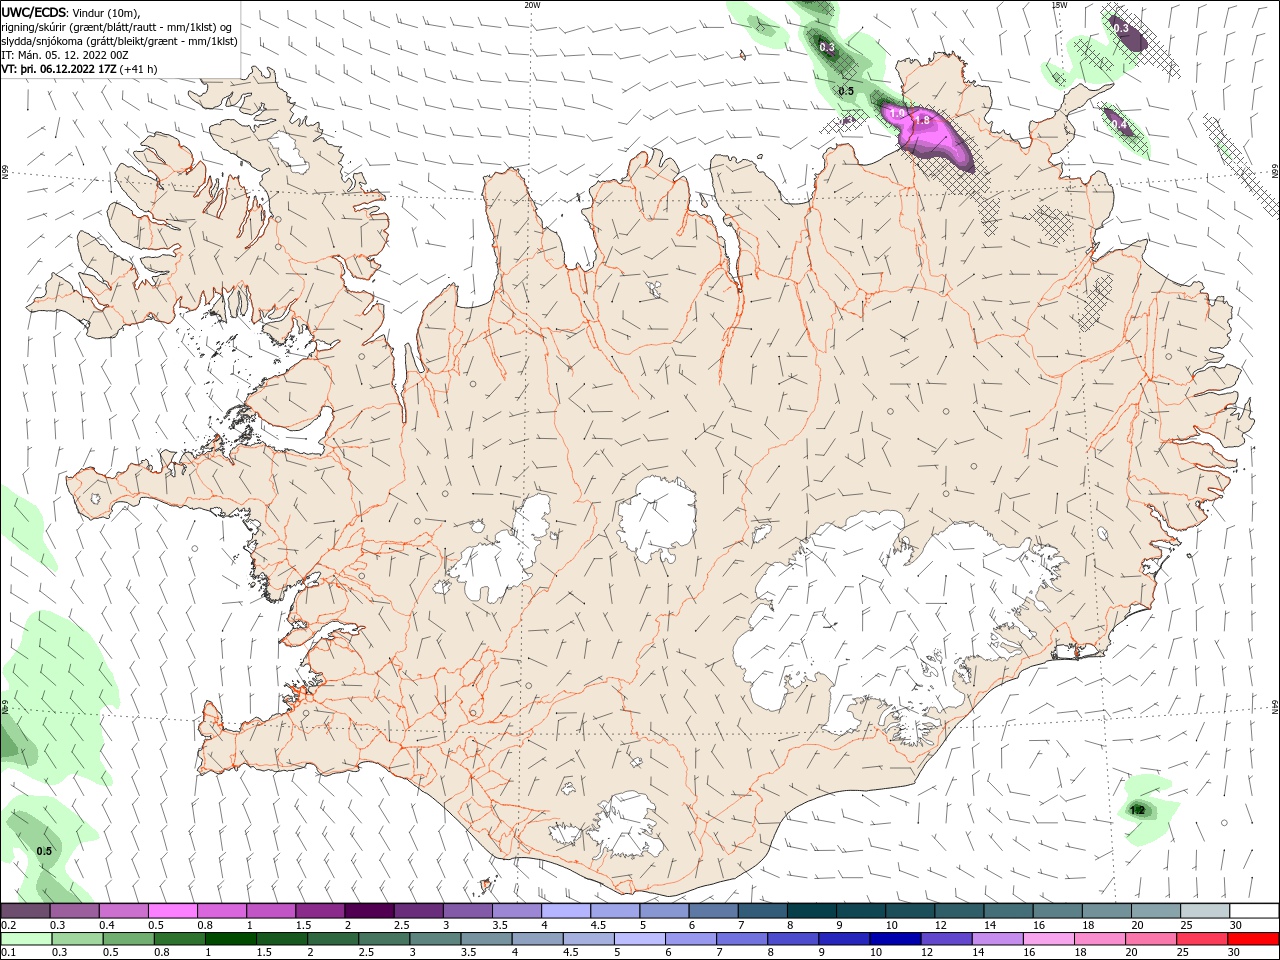1280x960 pixels.
Task: Click the 0.4 label in the upper legend scale
Action: tap(107, 925)
